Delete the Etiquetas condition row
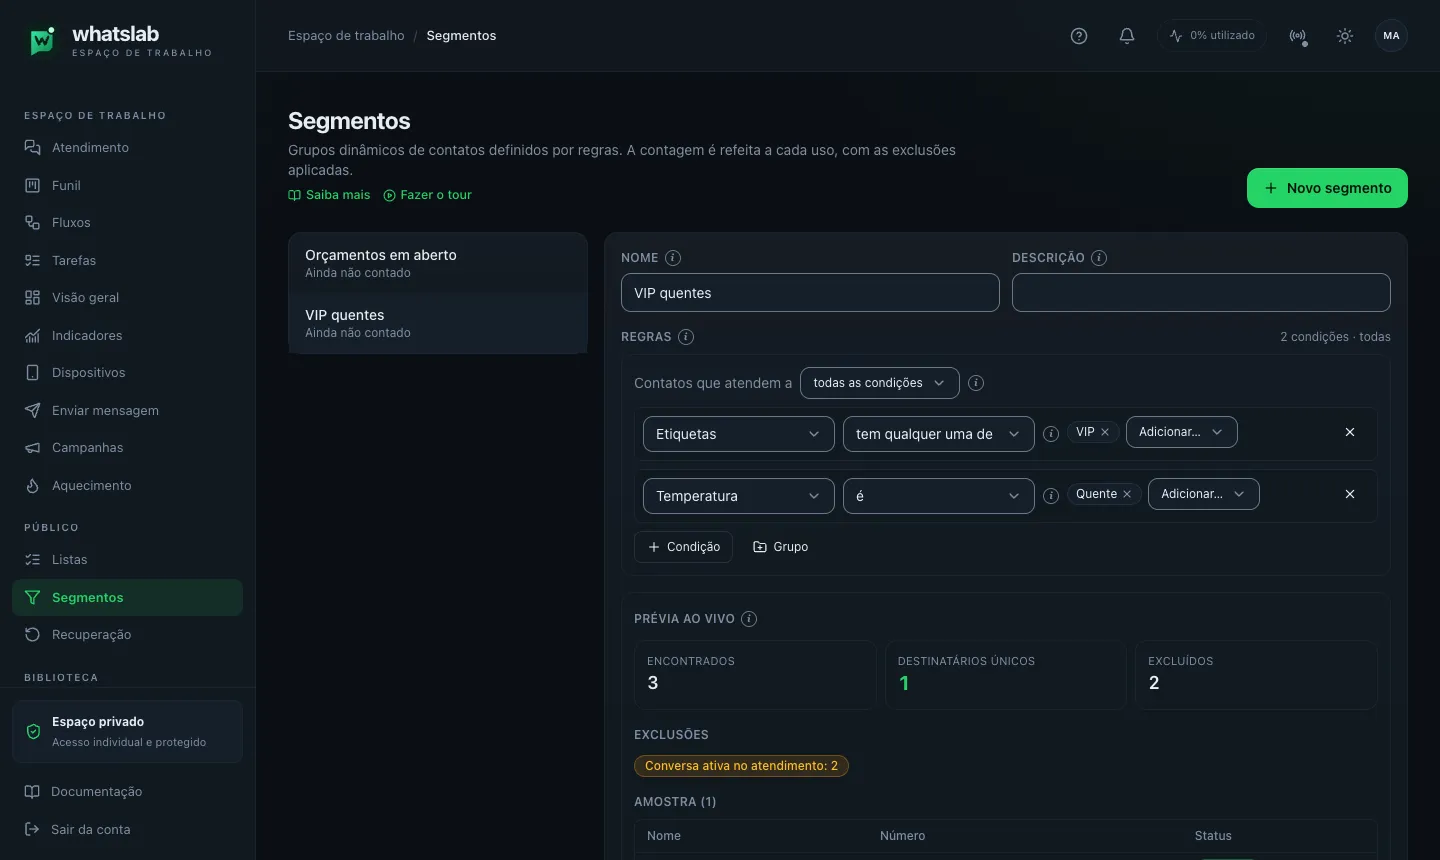The height and width of the screenshot is (860, 1440). 1350,432
